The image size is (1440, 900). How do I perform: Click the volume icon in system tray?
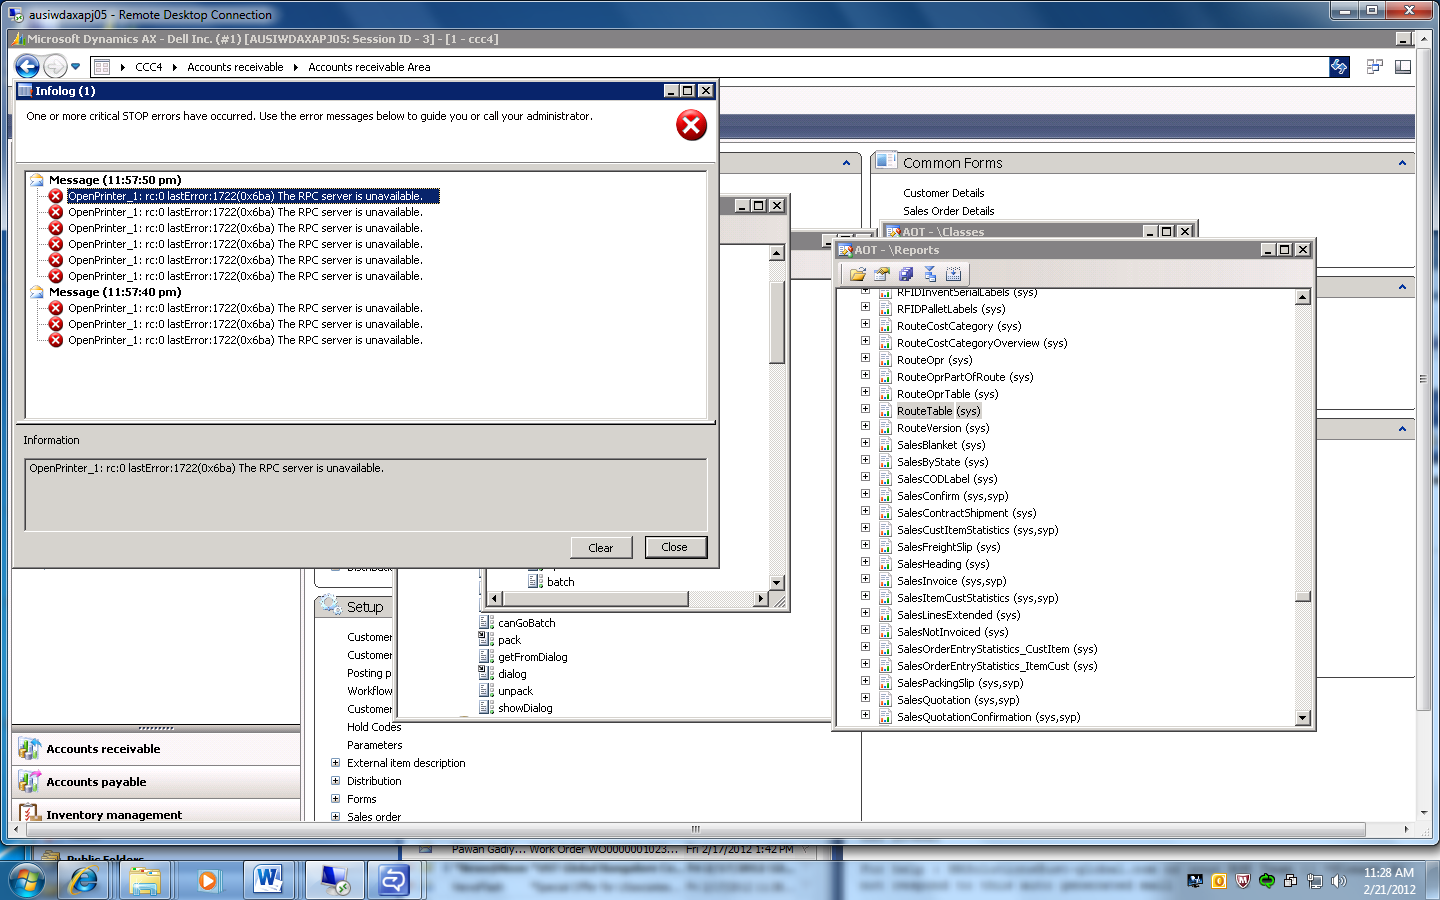[1339, 881]
